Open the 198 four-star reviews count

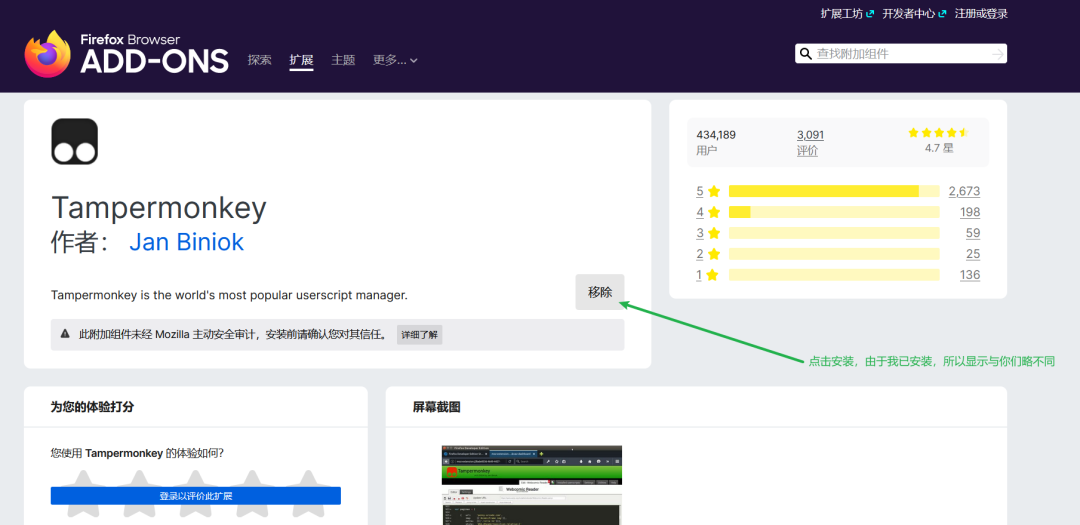(970, 212)
